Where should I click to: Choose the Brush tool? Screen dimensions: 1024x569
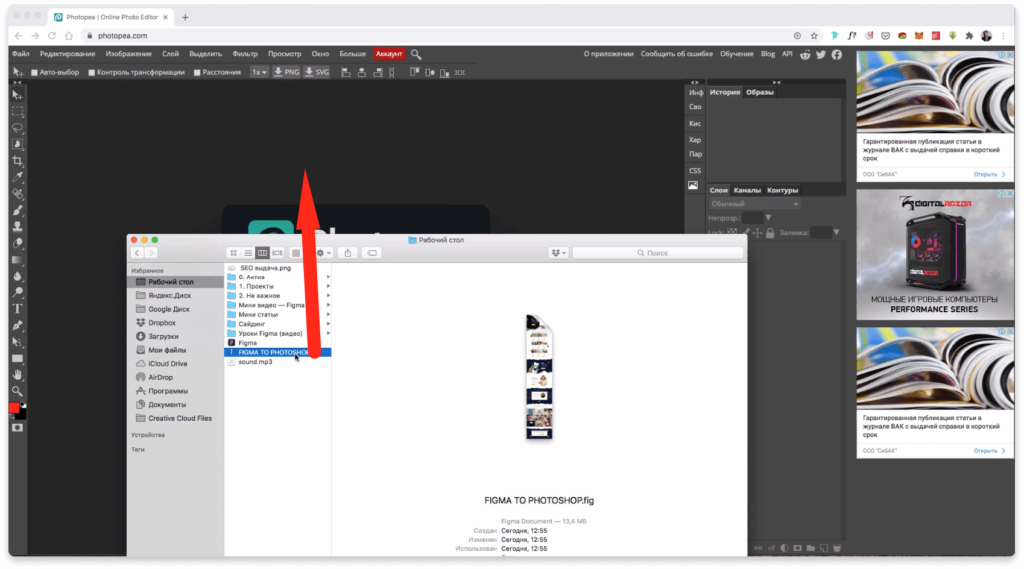pos(17,210)
